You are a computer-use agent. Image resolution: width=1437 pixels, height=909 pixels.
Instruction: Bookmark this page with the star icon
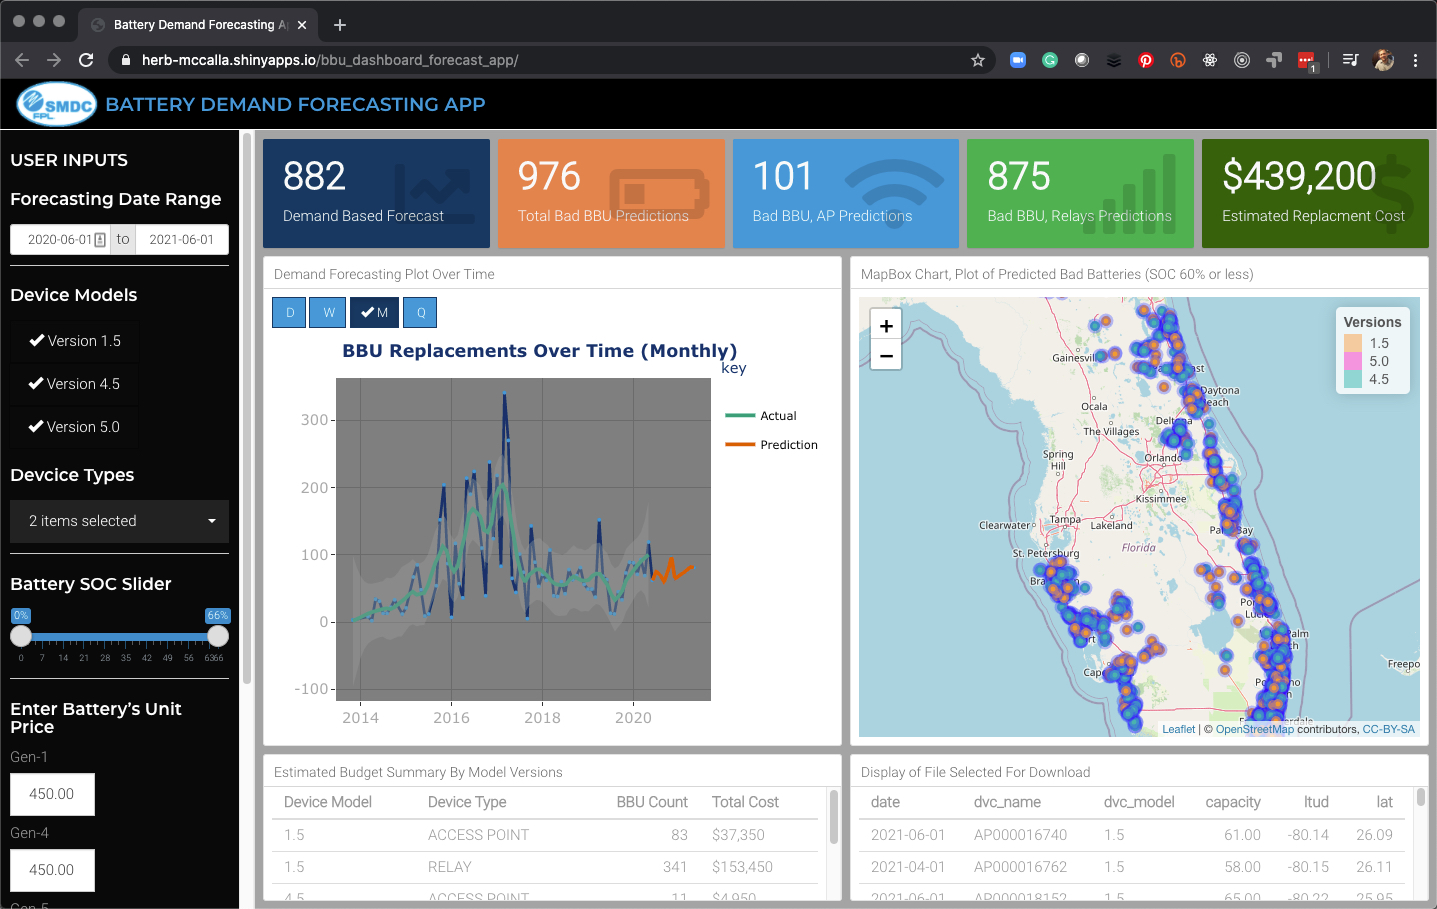(x=978, y=60)
